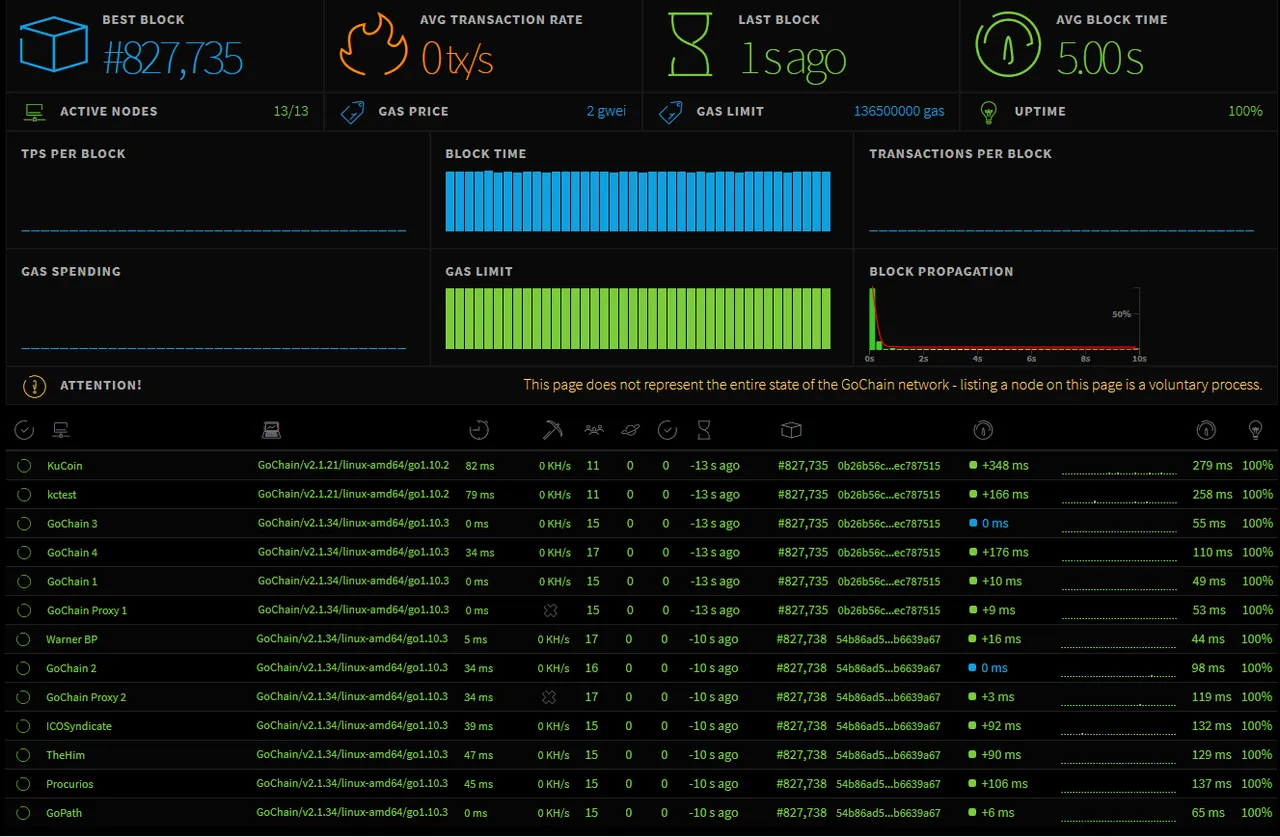Sort nodes by the pickaxe mining column
This screenshot has height=837, width=1280.
click(x=550, y=430)
